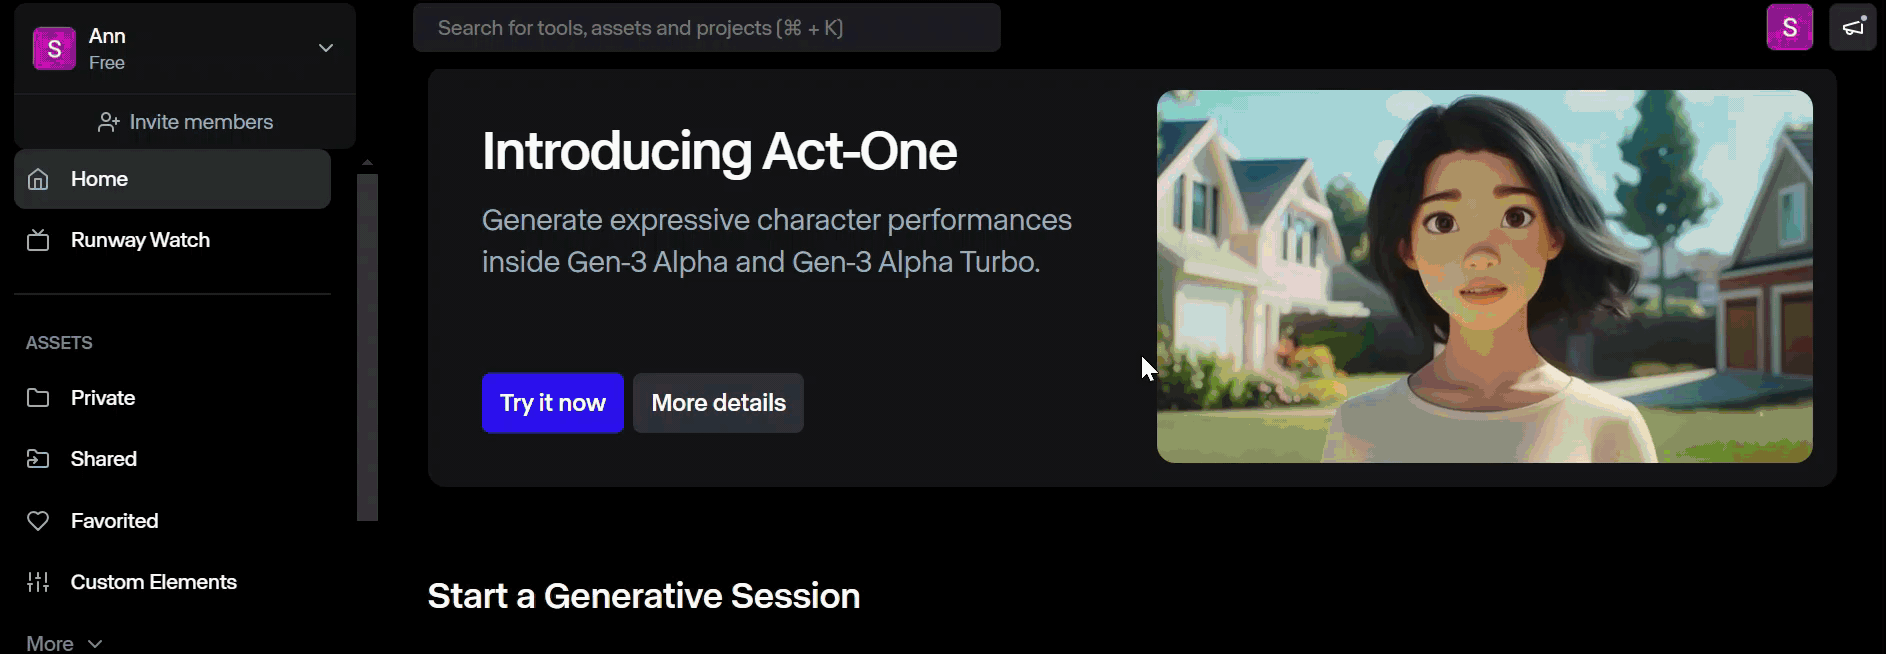Click the More details button
This screenshot has width=1886, height=654.
point(718,403)
